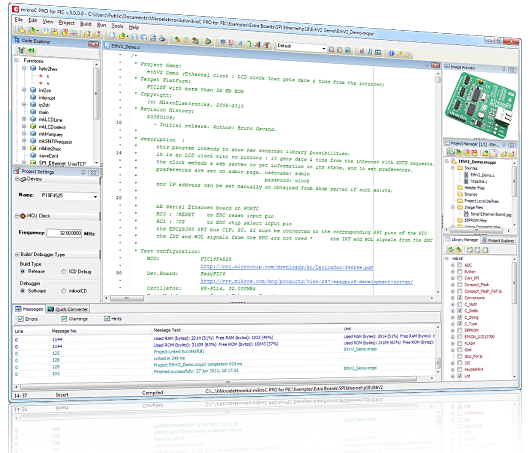Open the Build menu
Screen dimensions: 531x453
tap(85, 24)
